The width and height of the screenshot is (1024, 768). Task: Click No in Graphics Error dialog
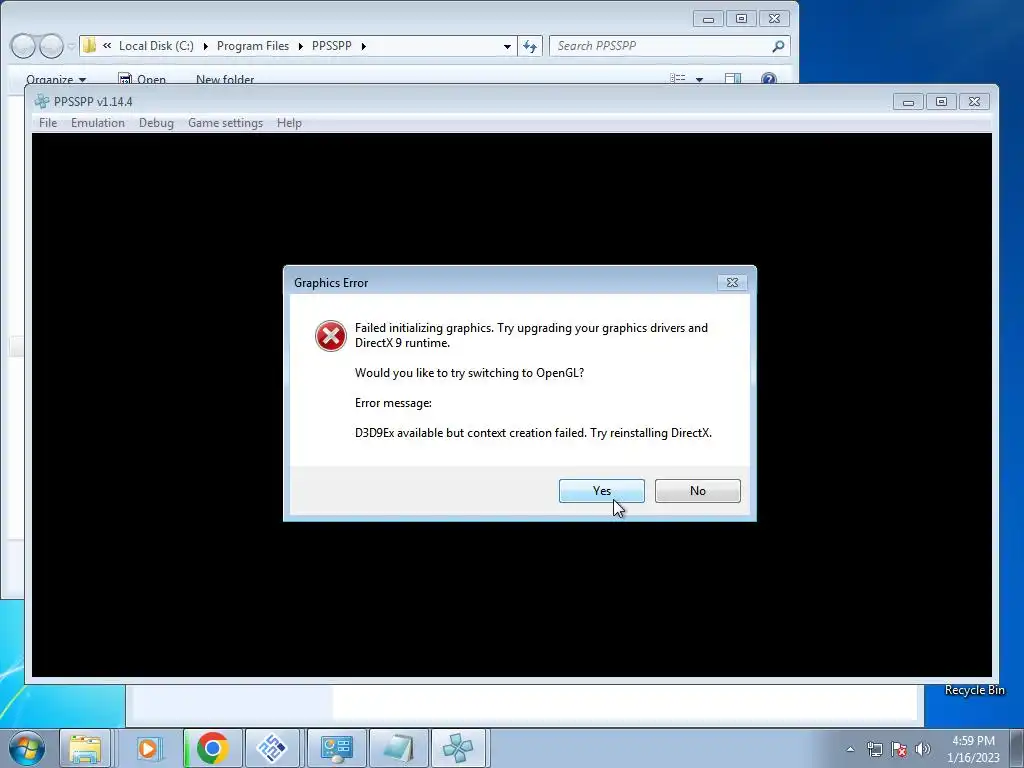coord(697,490)
